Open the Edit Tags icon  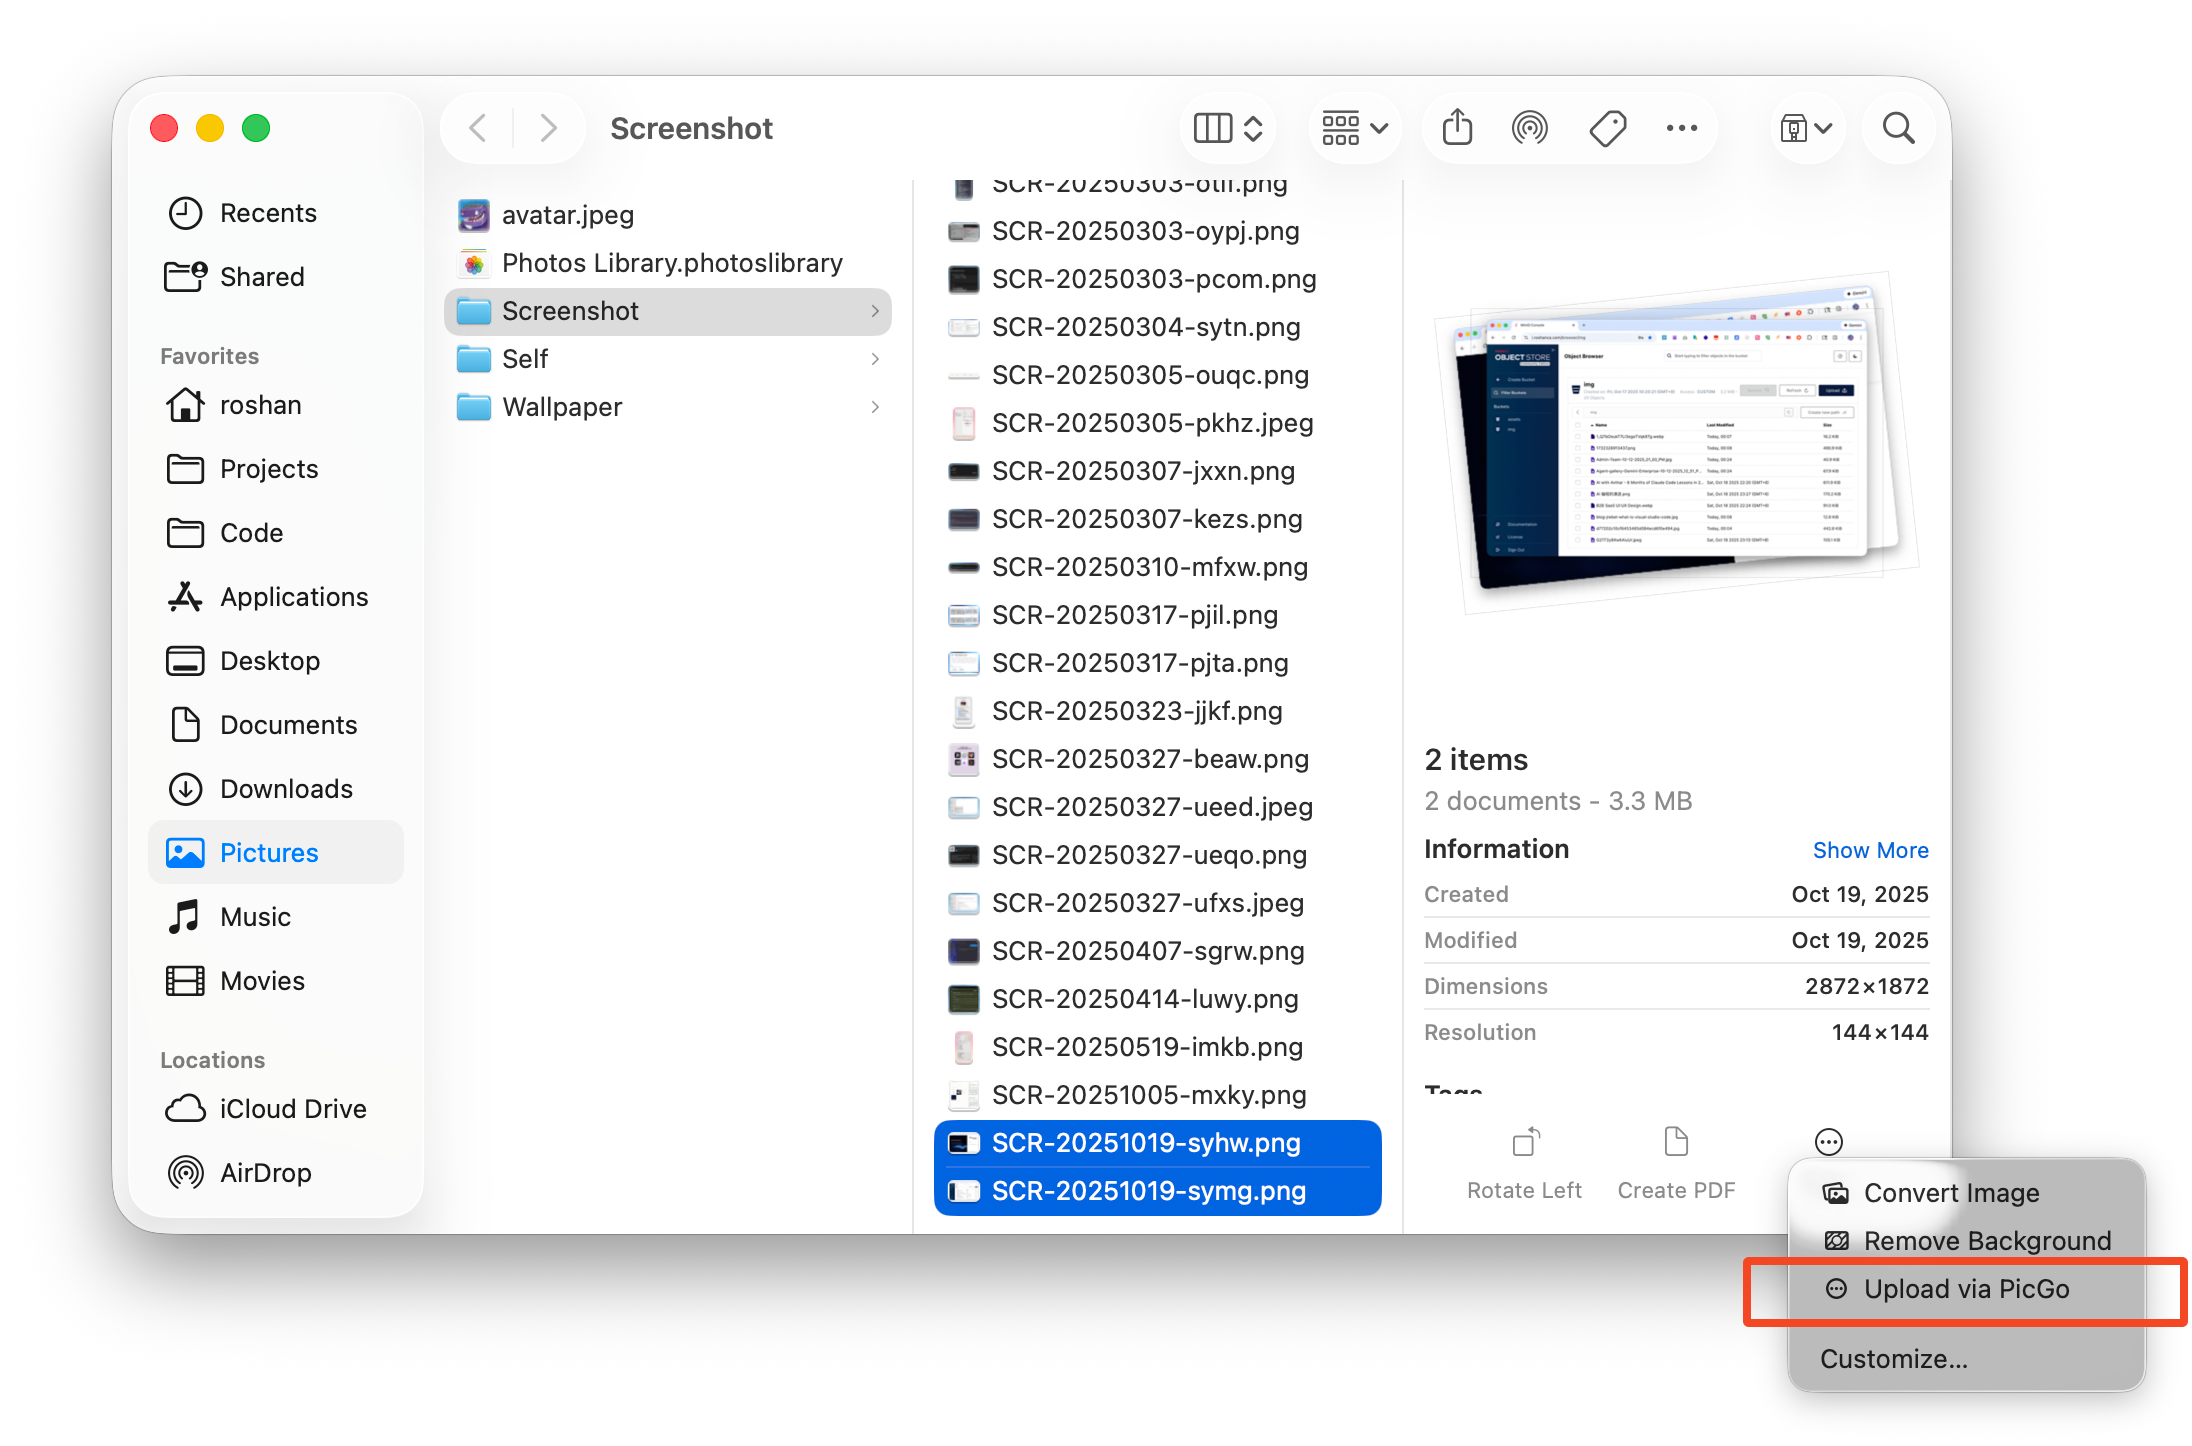[x=1607, y=128]
